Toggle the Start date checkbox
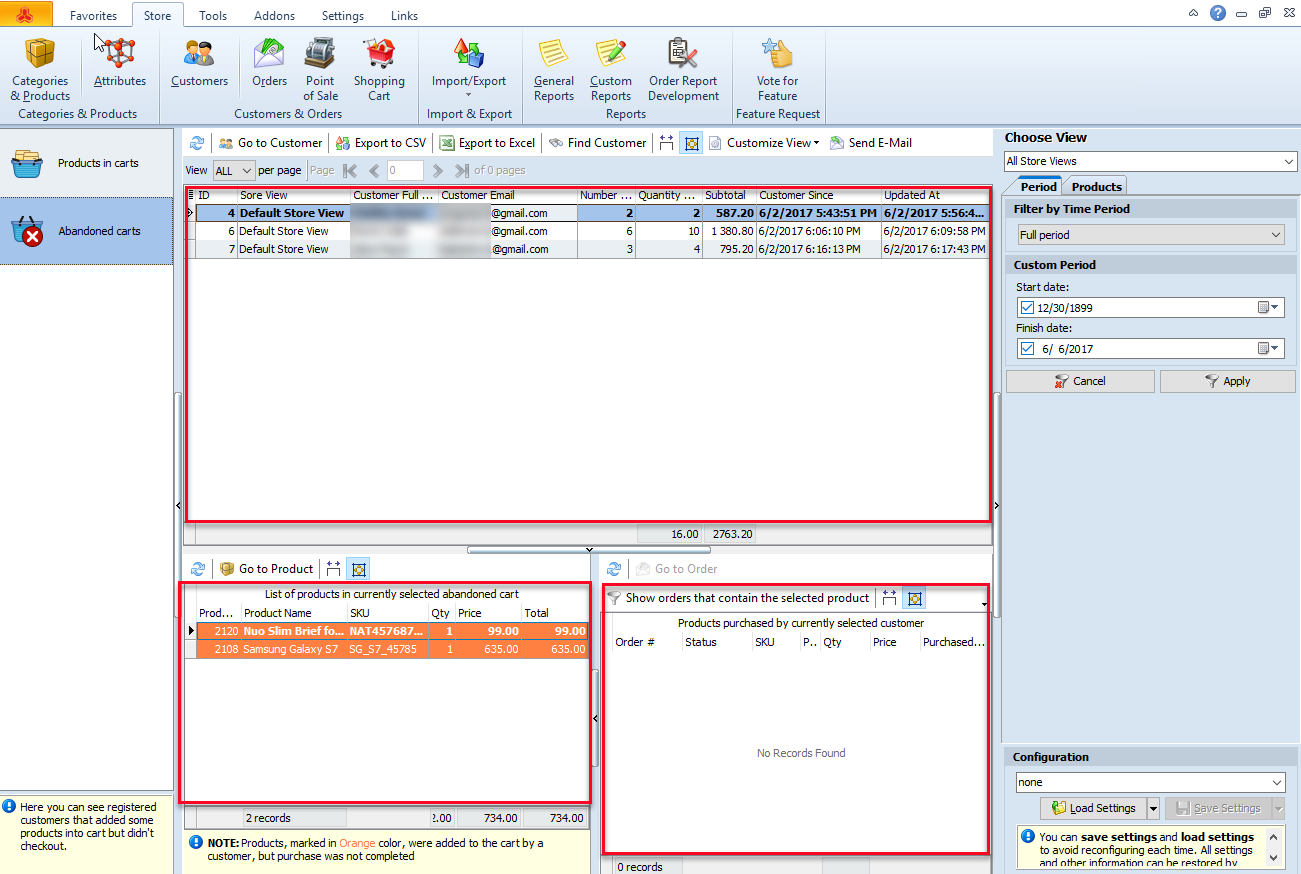The width and height of the screenshot is (1301, 874). coord(1027,308)
